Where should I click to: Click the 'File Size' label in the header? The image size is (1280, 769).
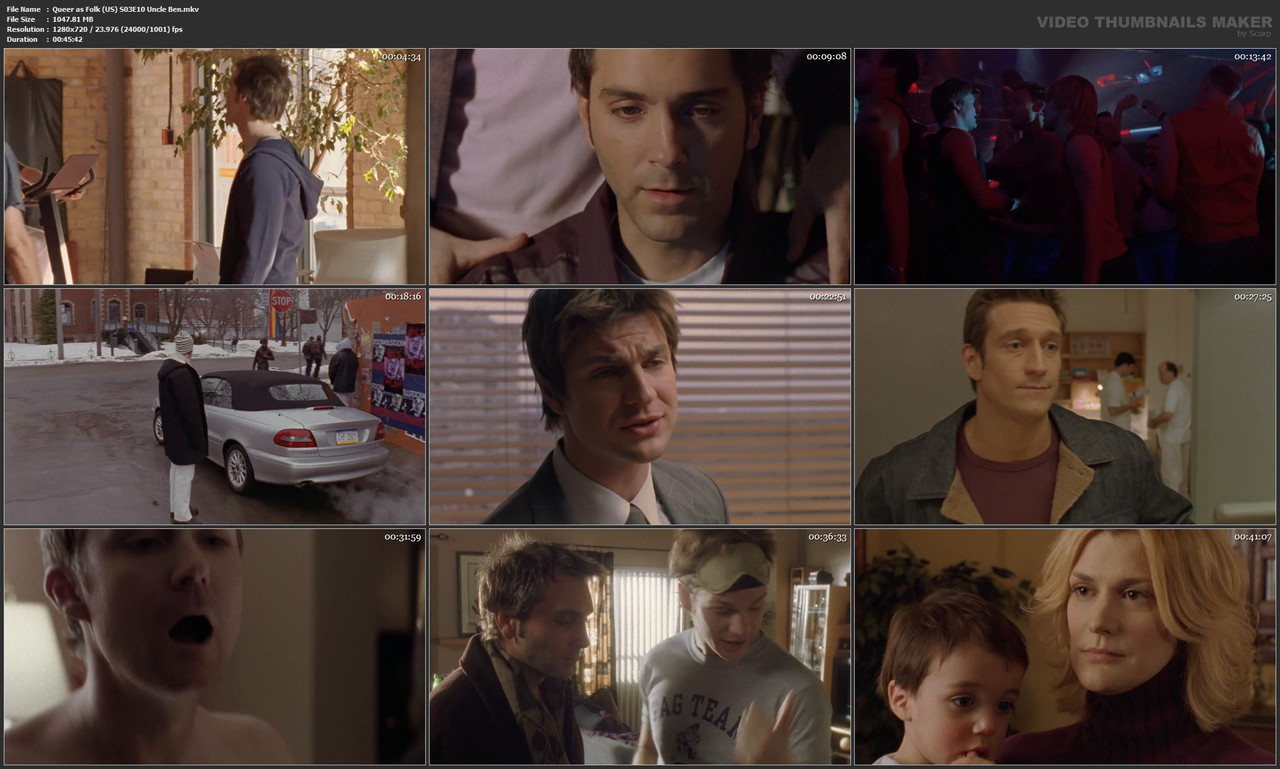pos(21,19)
